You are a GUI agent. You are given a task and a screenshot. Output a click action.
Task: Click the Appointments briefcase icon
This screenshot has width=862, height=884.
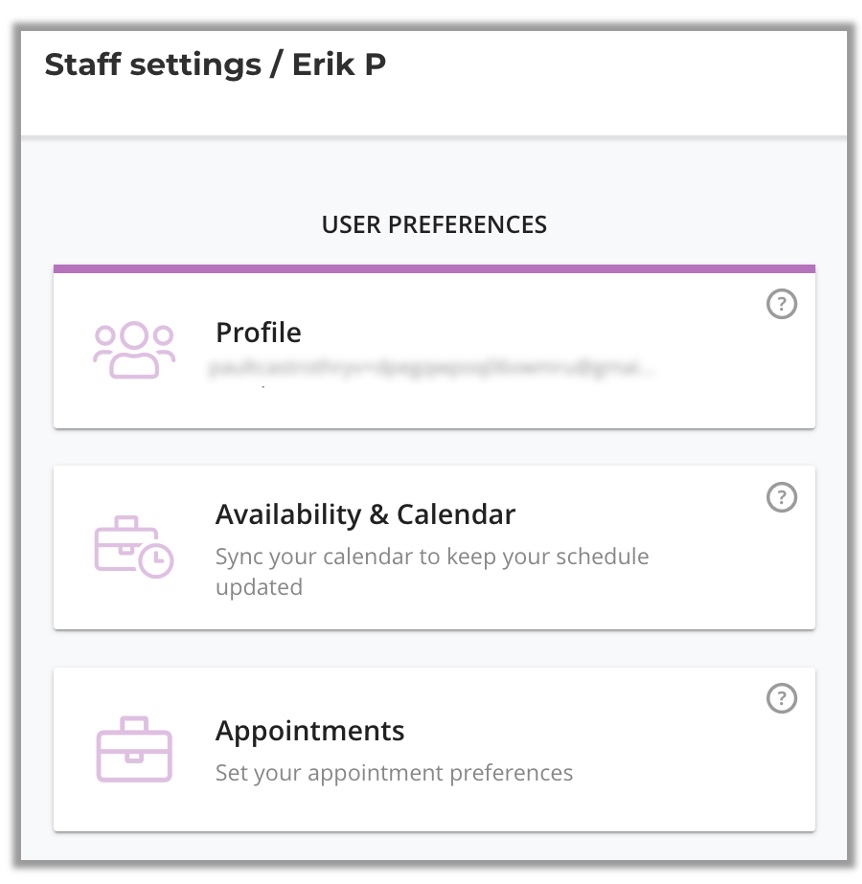pos(134,749)
